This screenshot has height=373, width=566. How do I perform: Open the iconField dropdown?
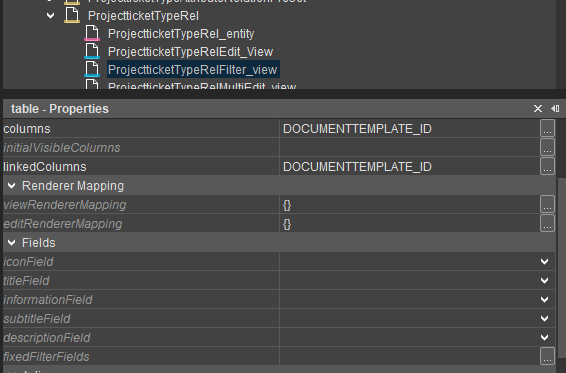[545, 261]
